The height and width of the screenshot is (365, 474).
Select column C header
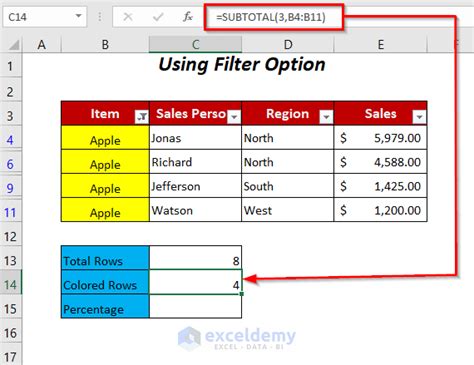(195, 45)
